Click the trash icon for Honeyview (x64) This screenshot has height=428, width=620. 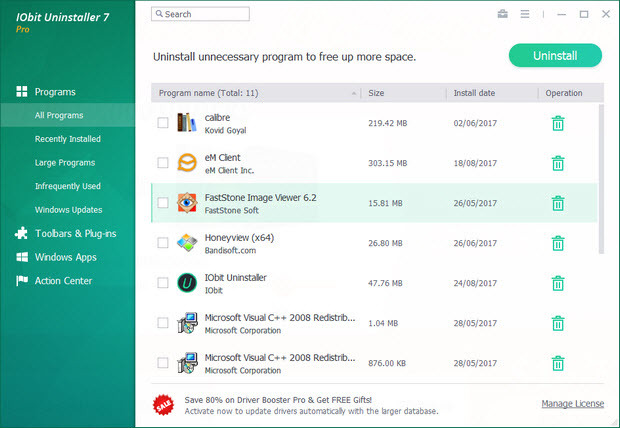[558, 243]
